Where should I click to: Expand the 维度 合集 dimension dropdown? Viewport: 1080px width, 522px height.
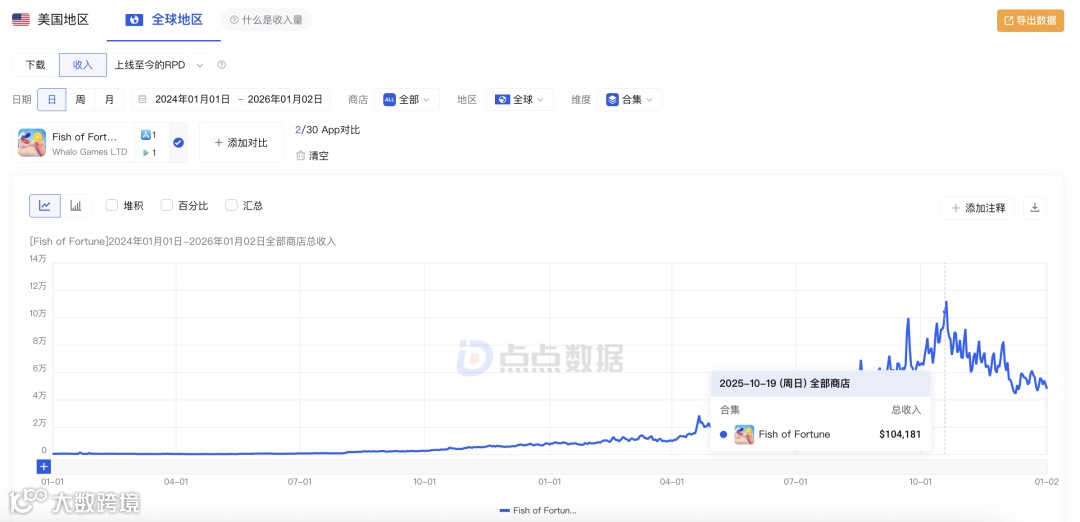[x=630, y=99]
